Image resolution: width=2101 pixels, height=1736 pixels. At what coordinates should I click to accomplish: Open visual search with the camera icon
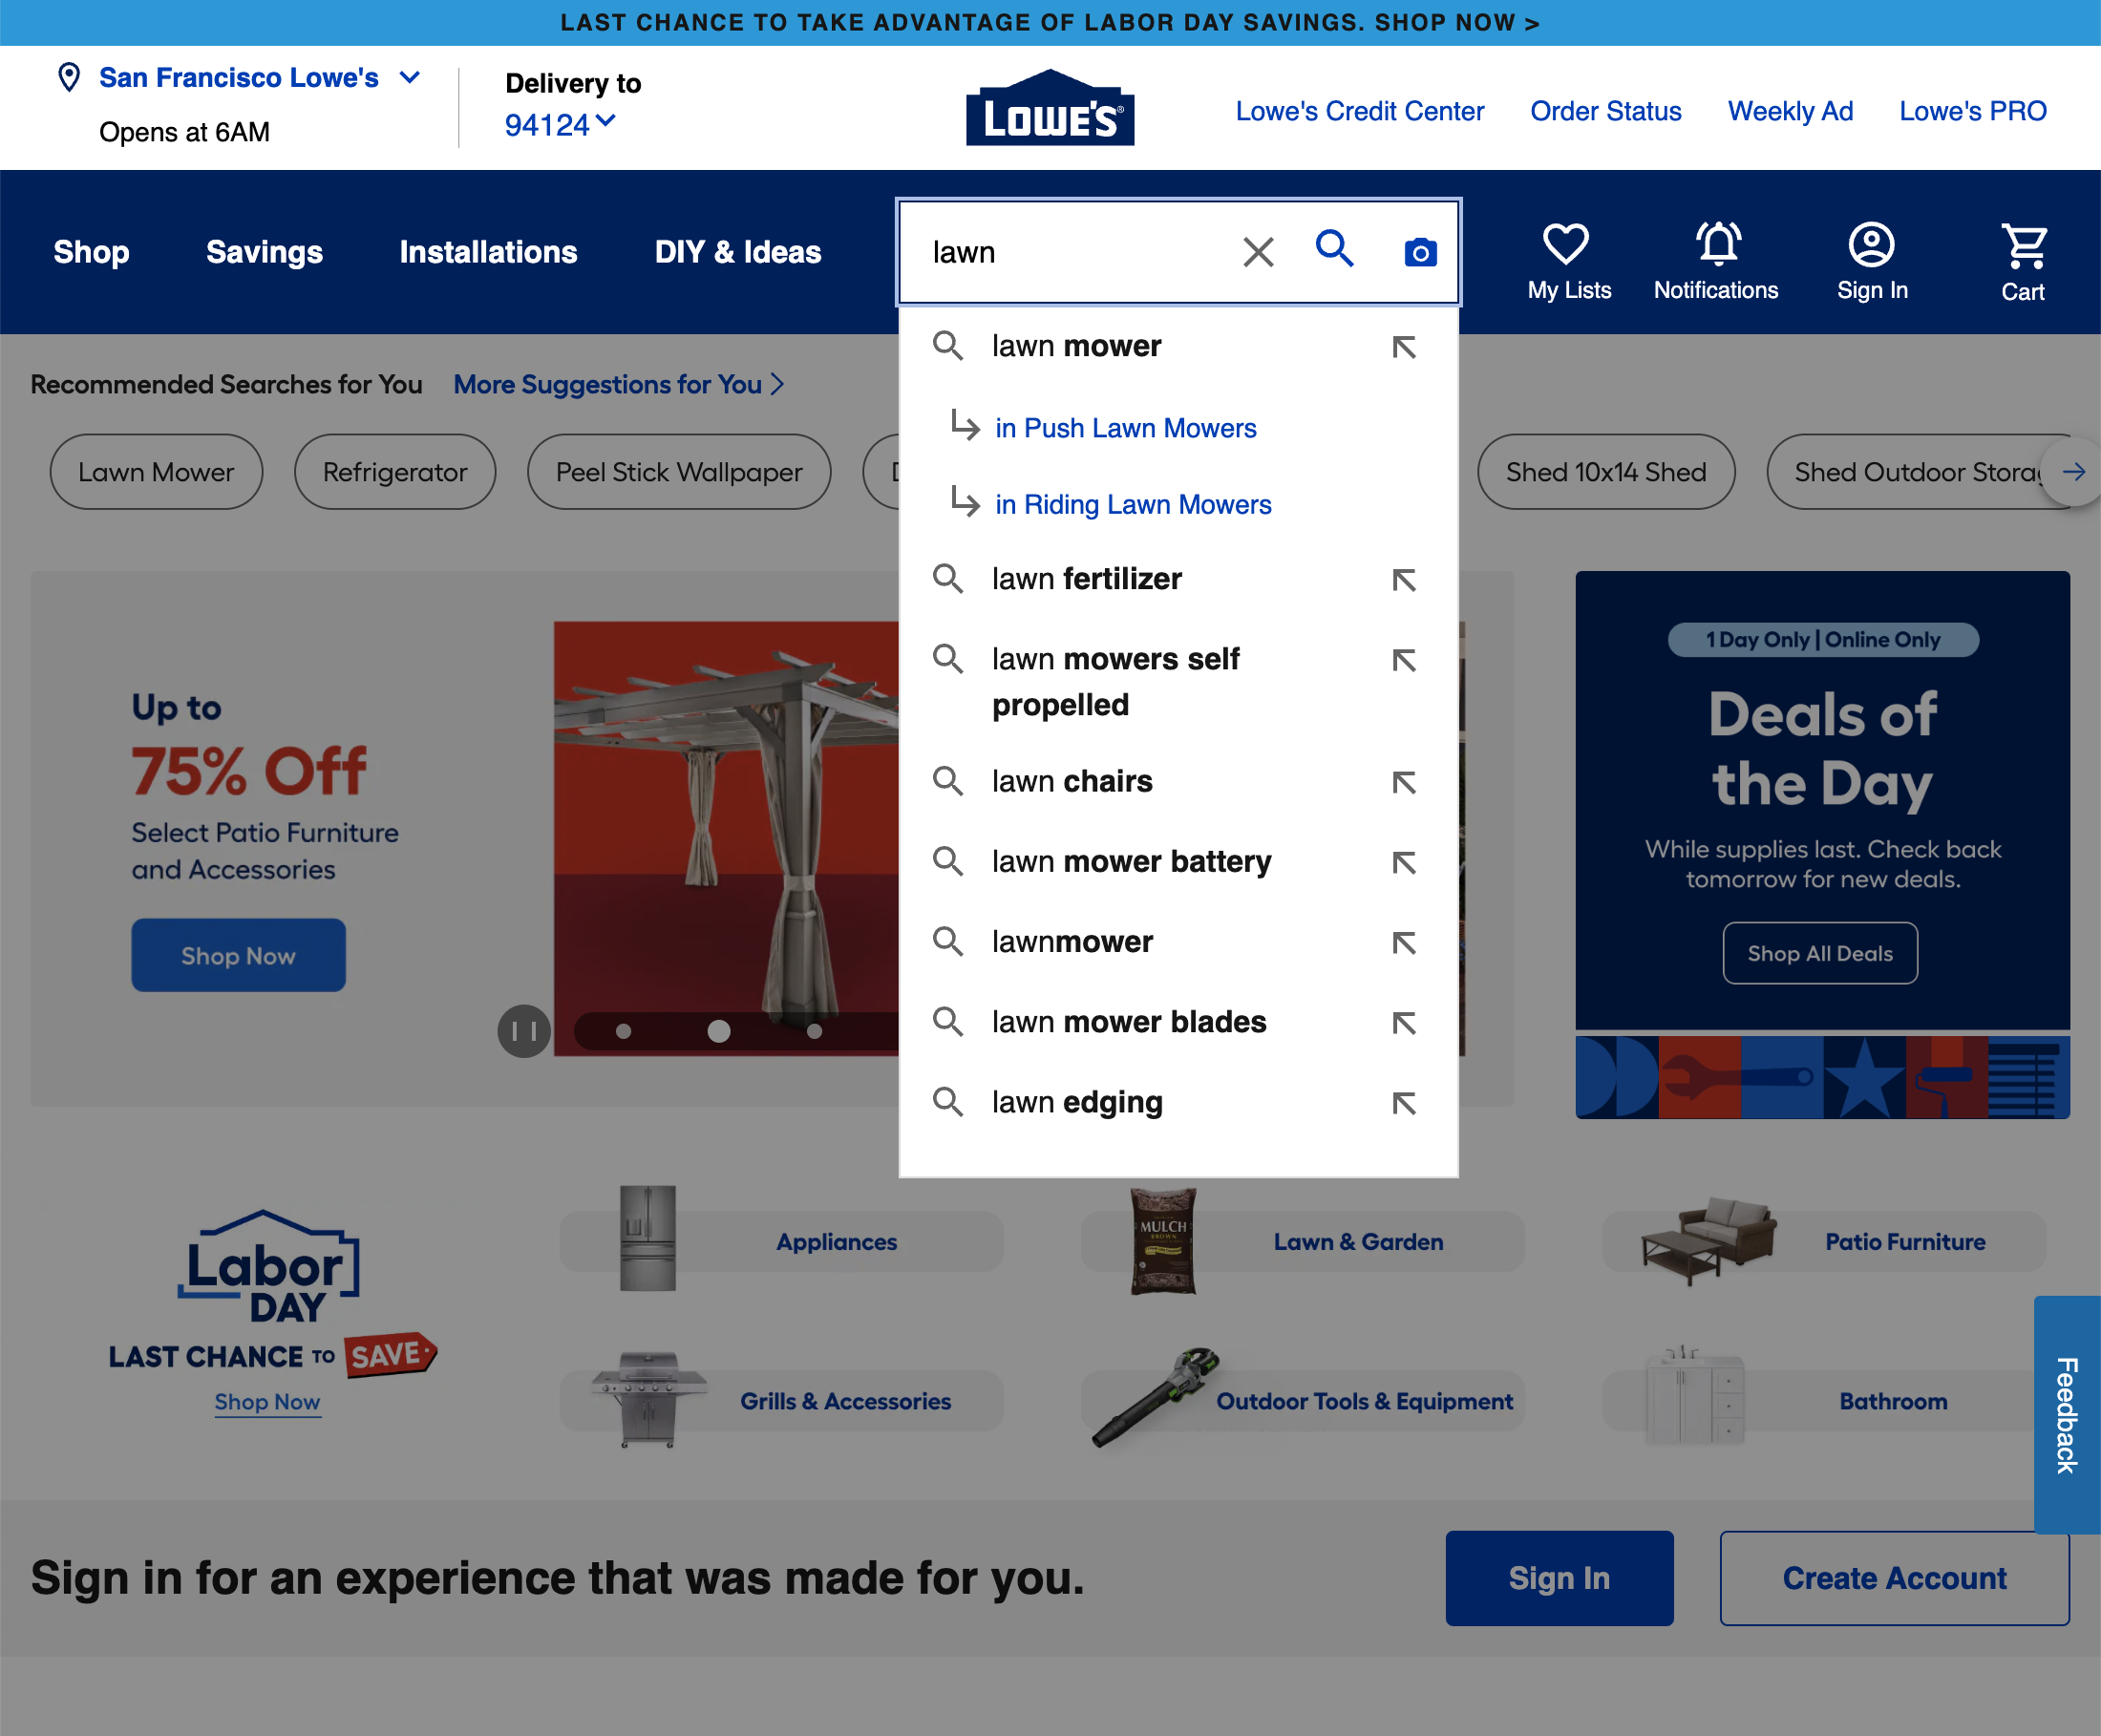click(1419, 252)
